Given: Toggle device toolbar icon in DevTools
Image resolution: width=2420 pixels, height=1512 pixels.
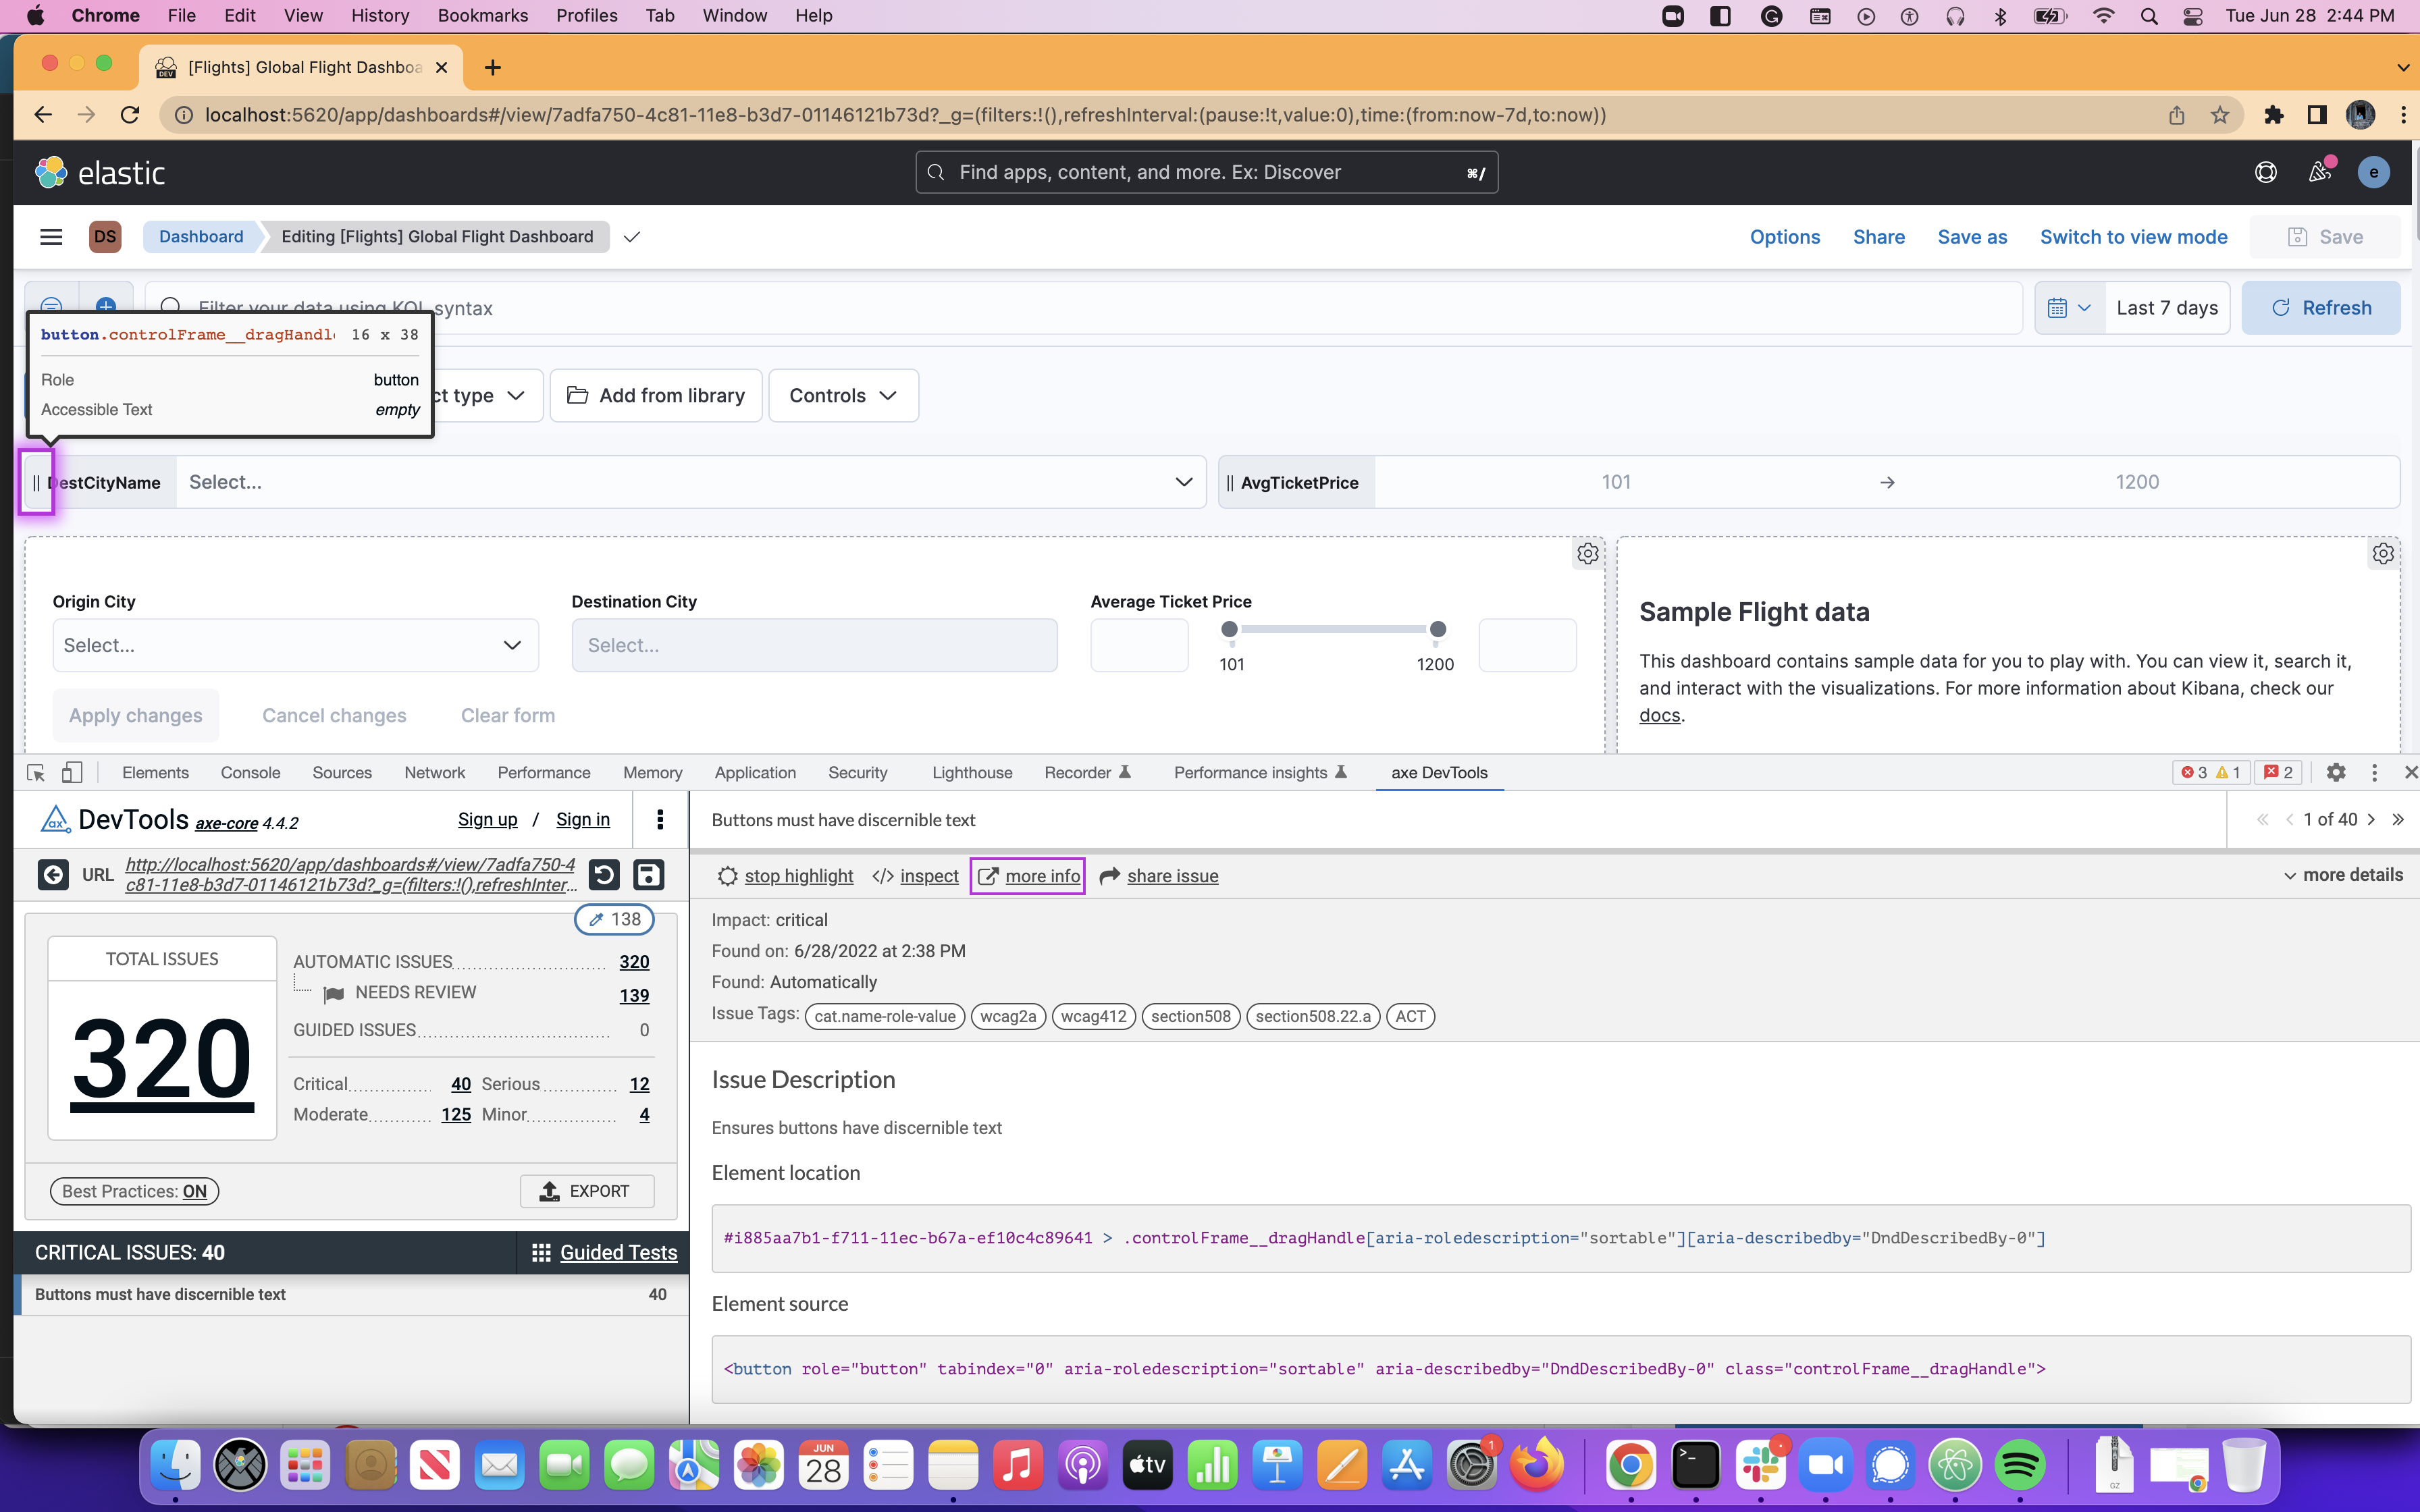Looking at the screenshot, I should (x=72, y=773).
